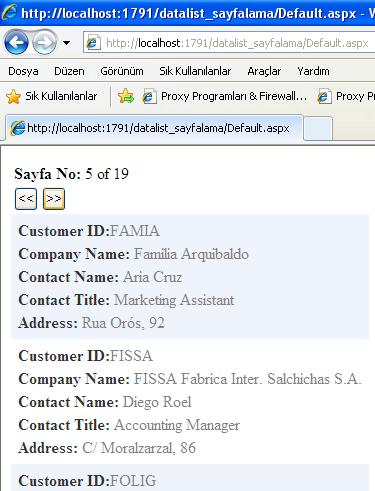Click the IE logo in title bar
The width and height of the screenshot is (375, 491).
[x=9, y=13]
